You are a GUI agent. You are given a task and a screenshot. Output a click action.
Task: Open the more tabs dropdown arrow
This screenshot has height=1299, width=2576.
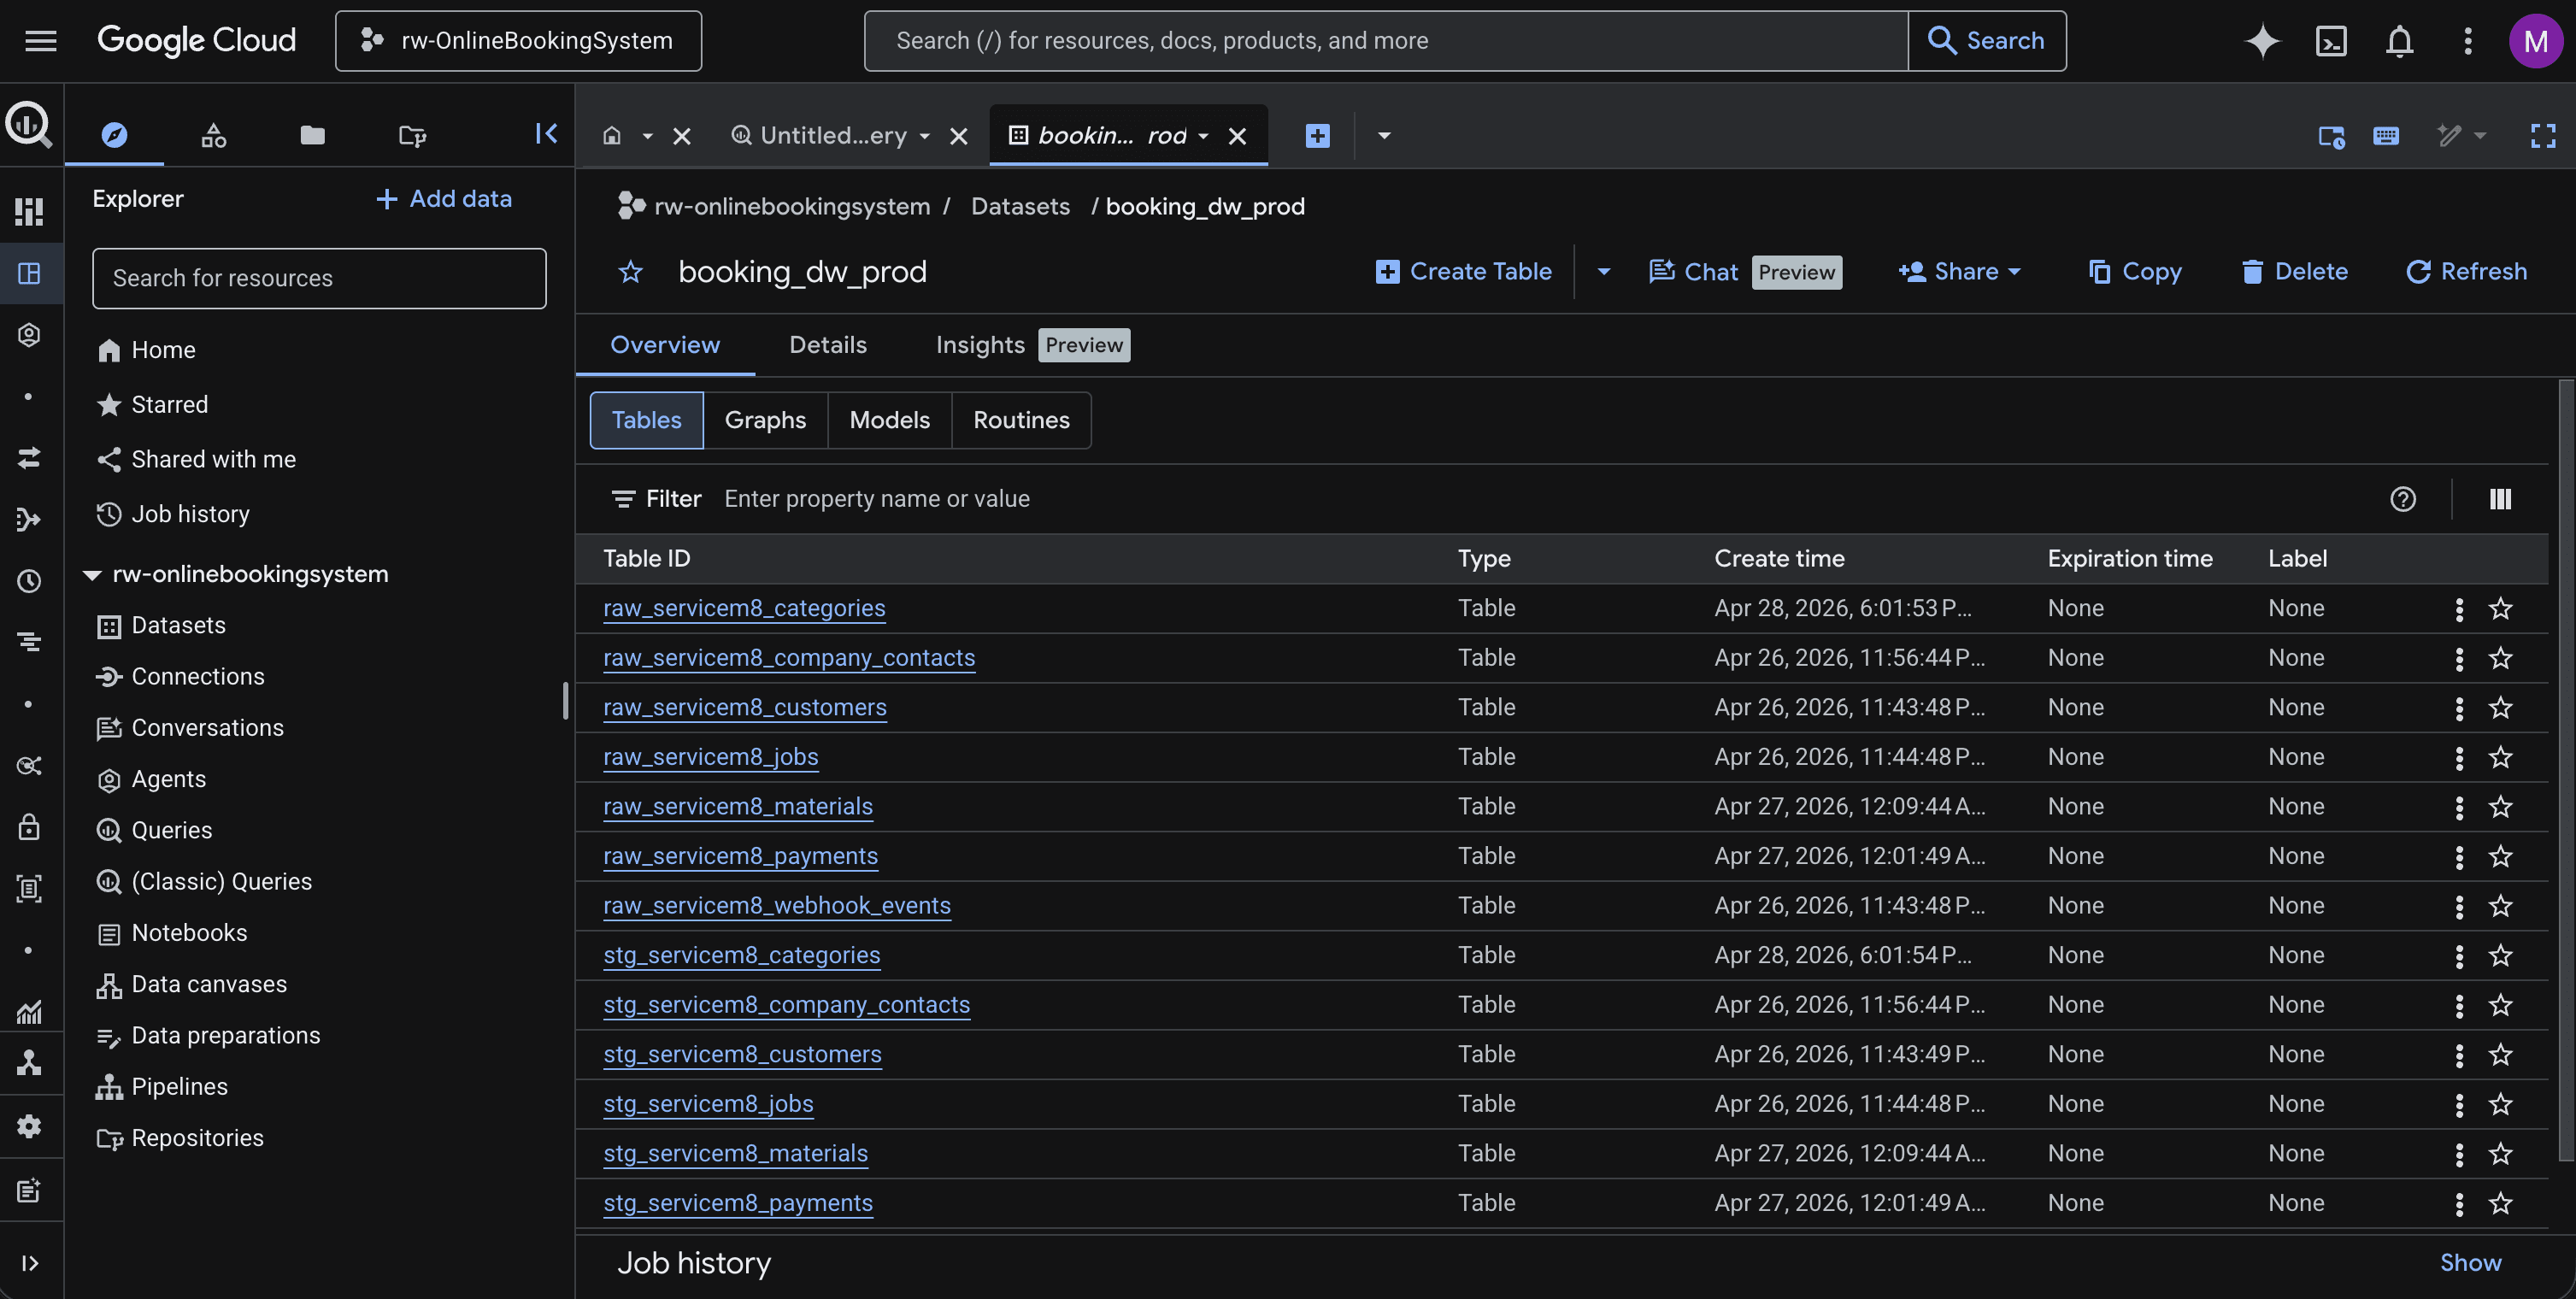point(1384,135)
